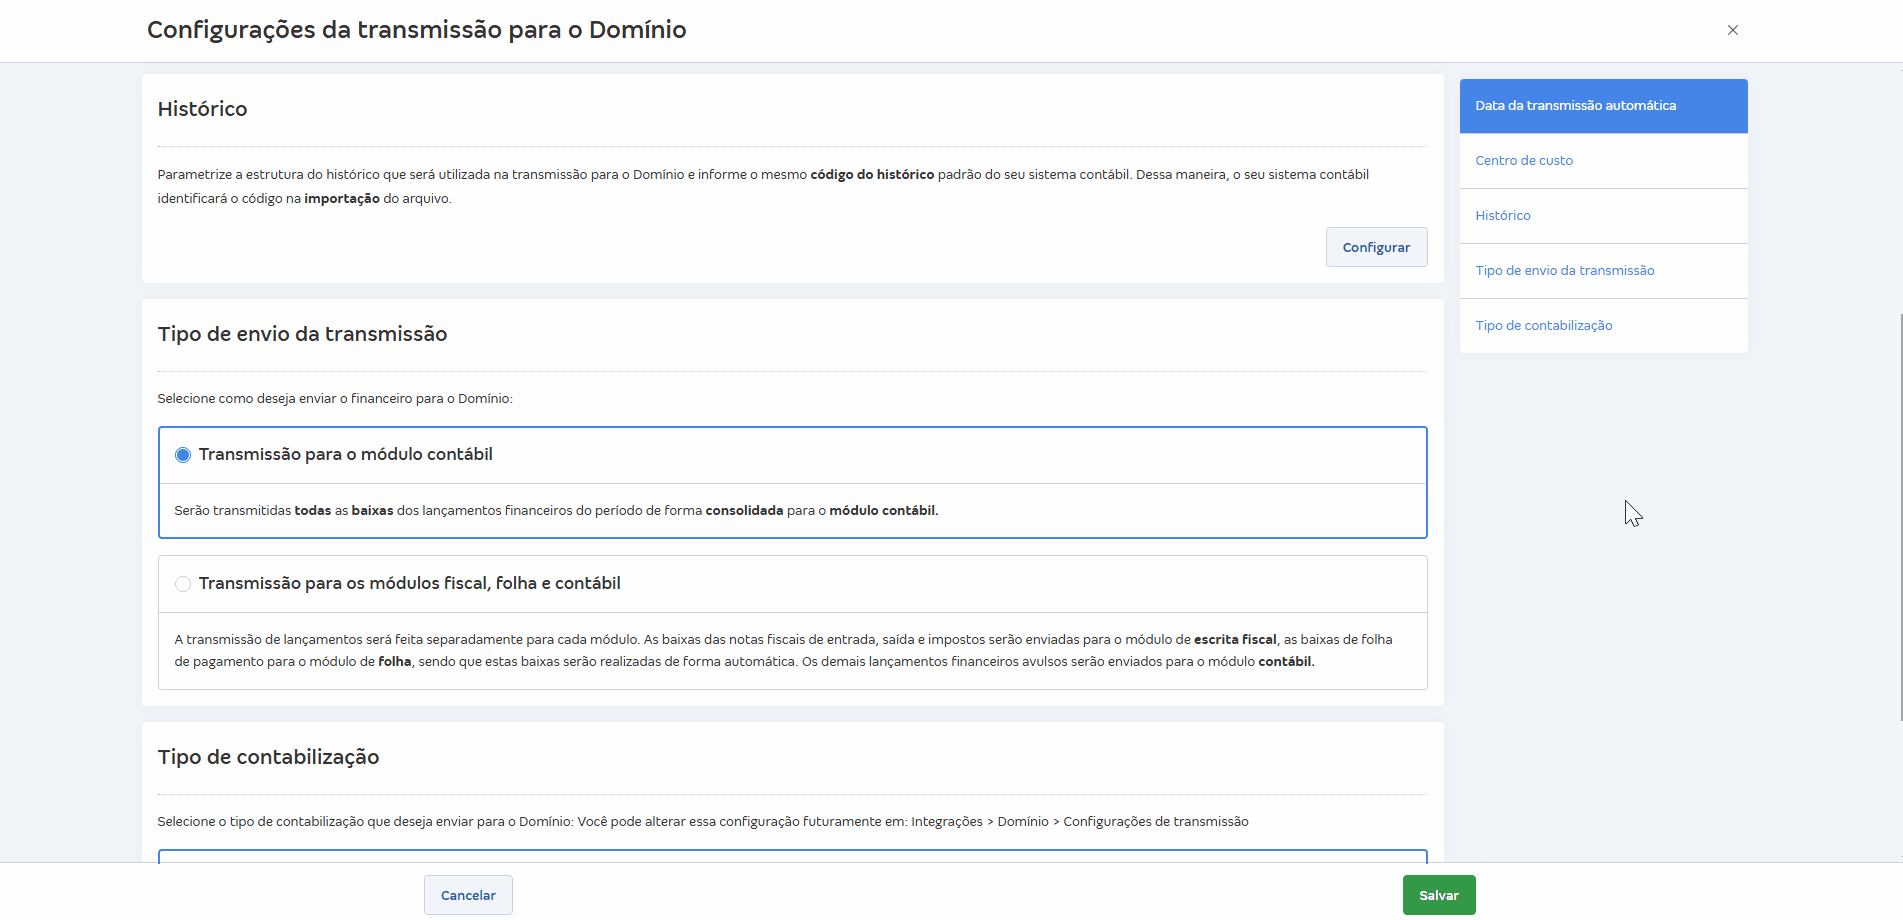1903x920 pixels.
Task: Cancel changes with the Cancelar button
Action: coord(467,894)
